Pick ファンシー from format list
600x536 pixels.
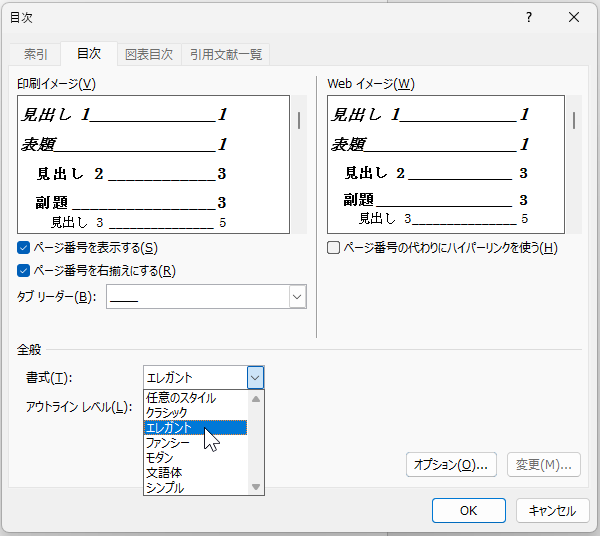pos(196,443)
